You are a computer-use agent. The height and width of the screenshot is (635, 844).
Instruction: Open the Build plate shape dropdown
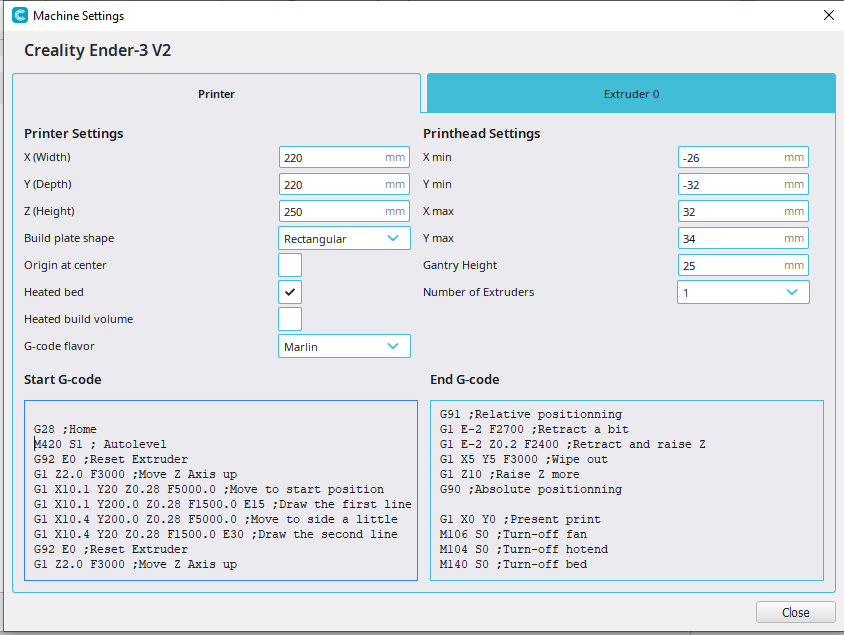[344, 238]
